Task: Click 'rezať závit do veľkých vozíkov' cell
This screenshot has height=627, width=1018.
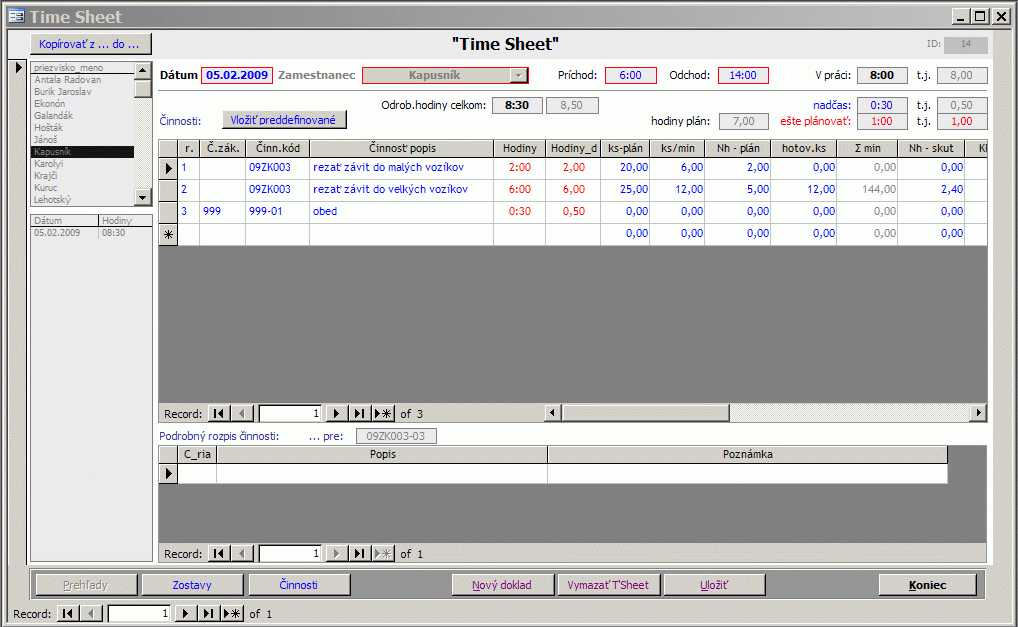Action: pyautogui.click(x=401, y=190)
